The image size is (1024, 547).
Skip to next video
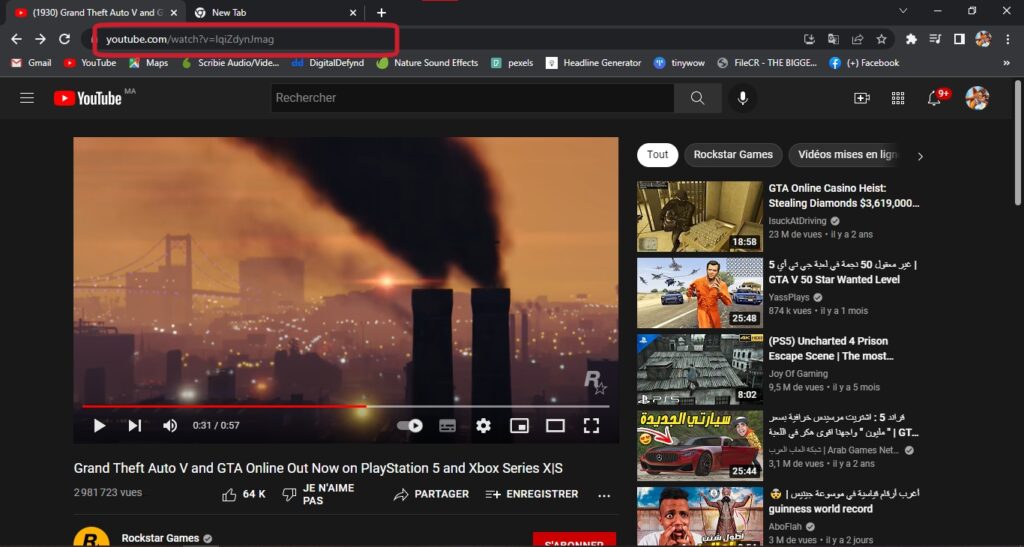(135, 426)
